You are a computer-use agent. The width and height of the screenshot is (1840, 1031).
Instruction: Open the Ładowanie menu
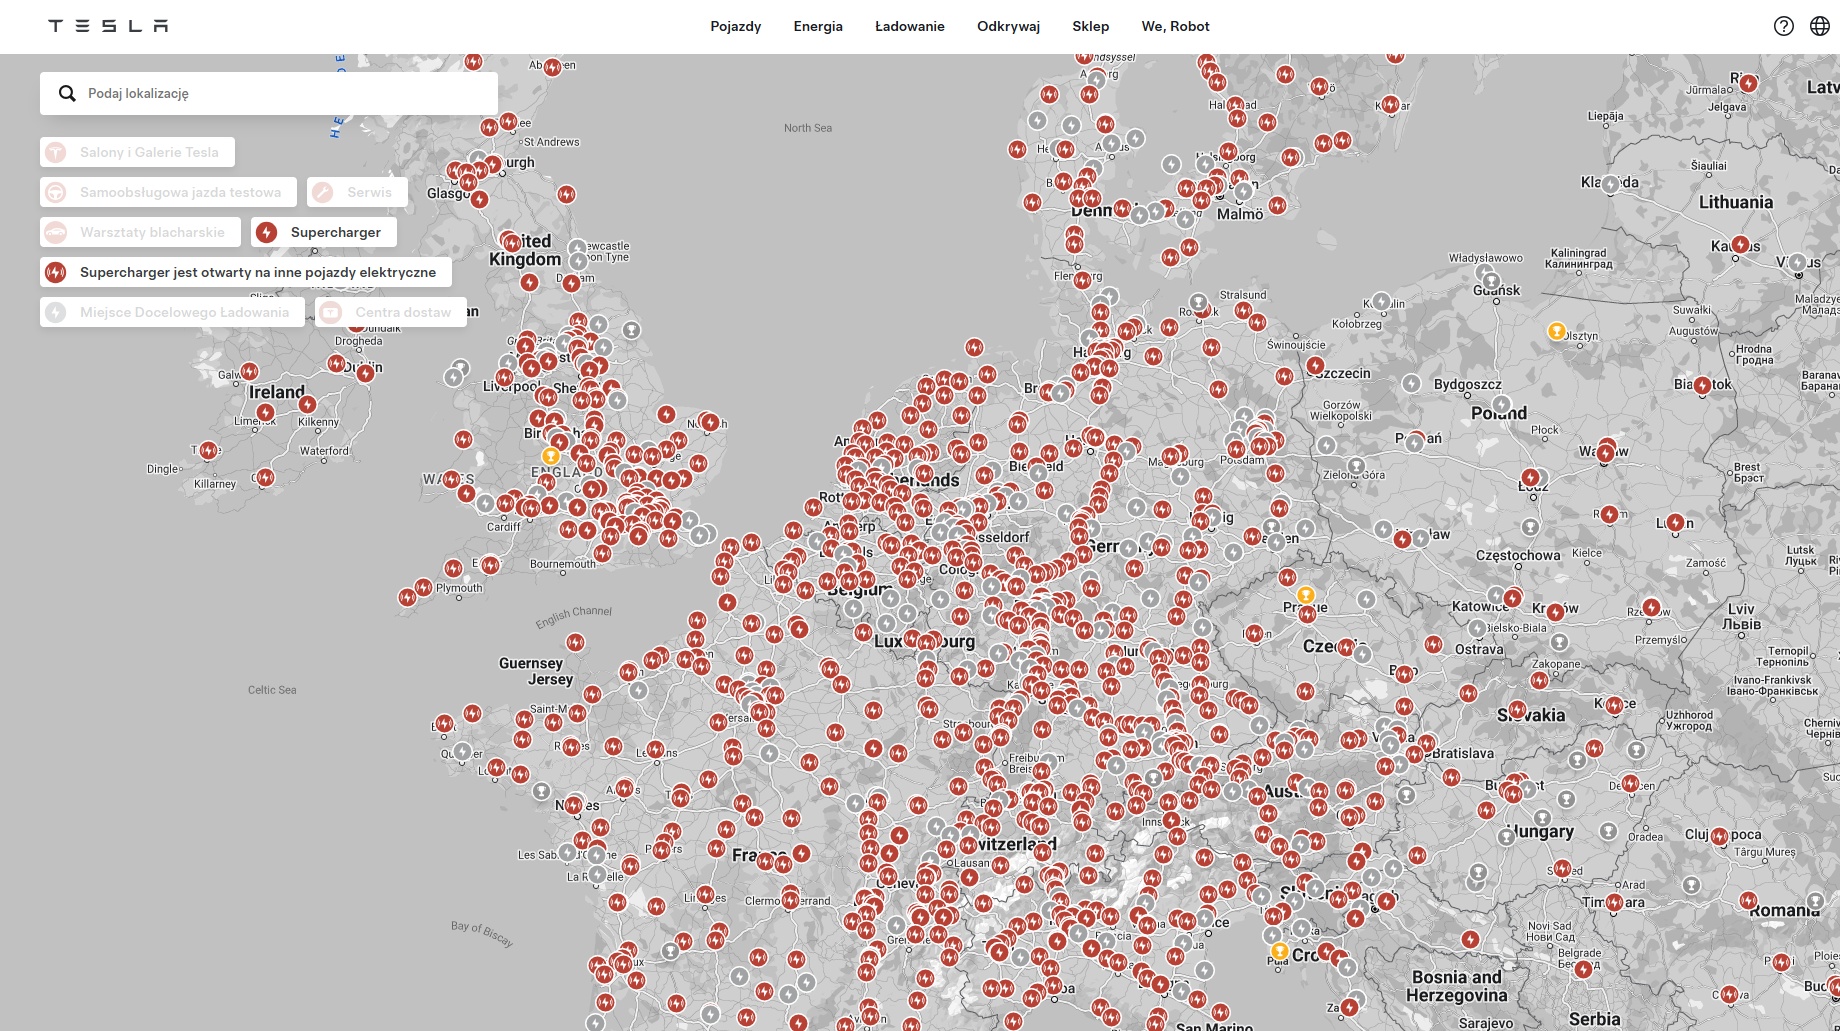coord(910,26)
